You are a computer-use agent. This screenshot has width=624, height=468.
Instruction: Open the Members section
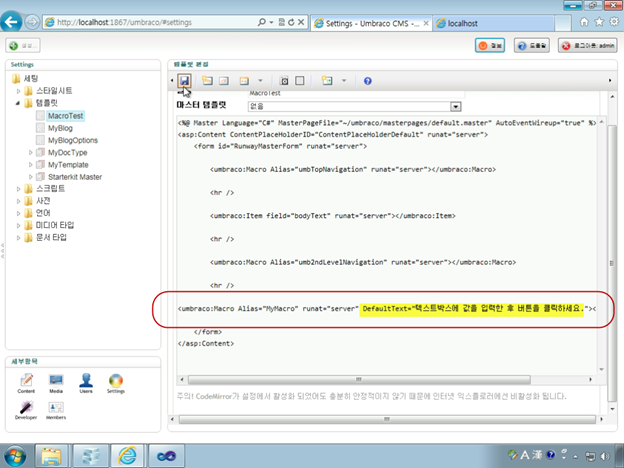click(x=56, y=410)
